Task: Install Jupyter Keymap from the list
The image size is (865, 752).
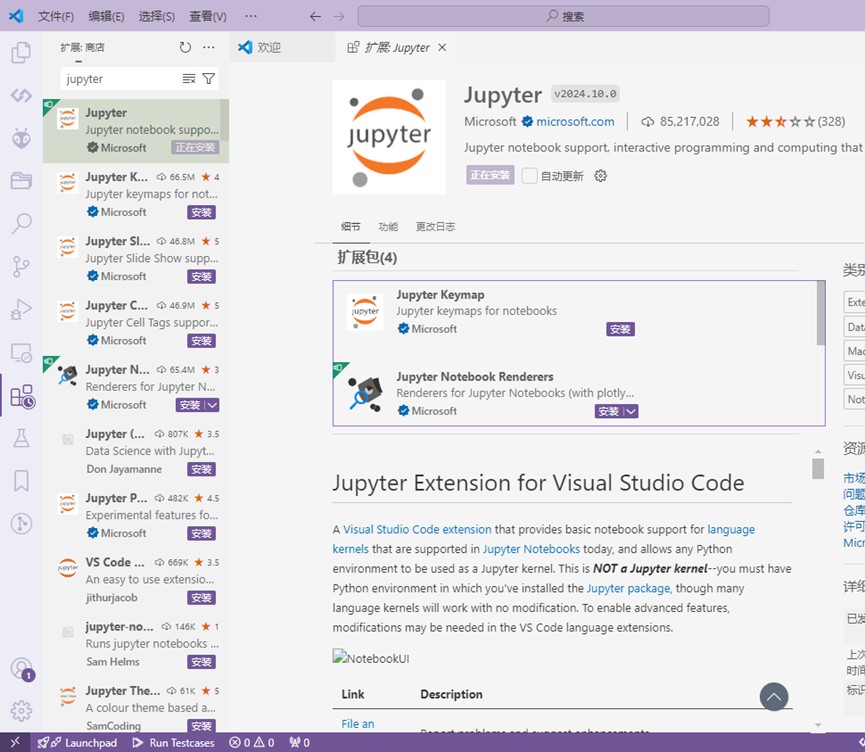Action: [201, 212]
